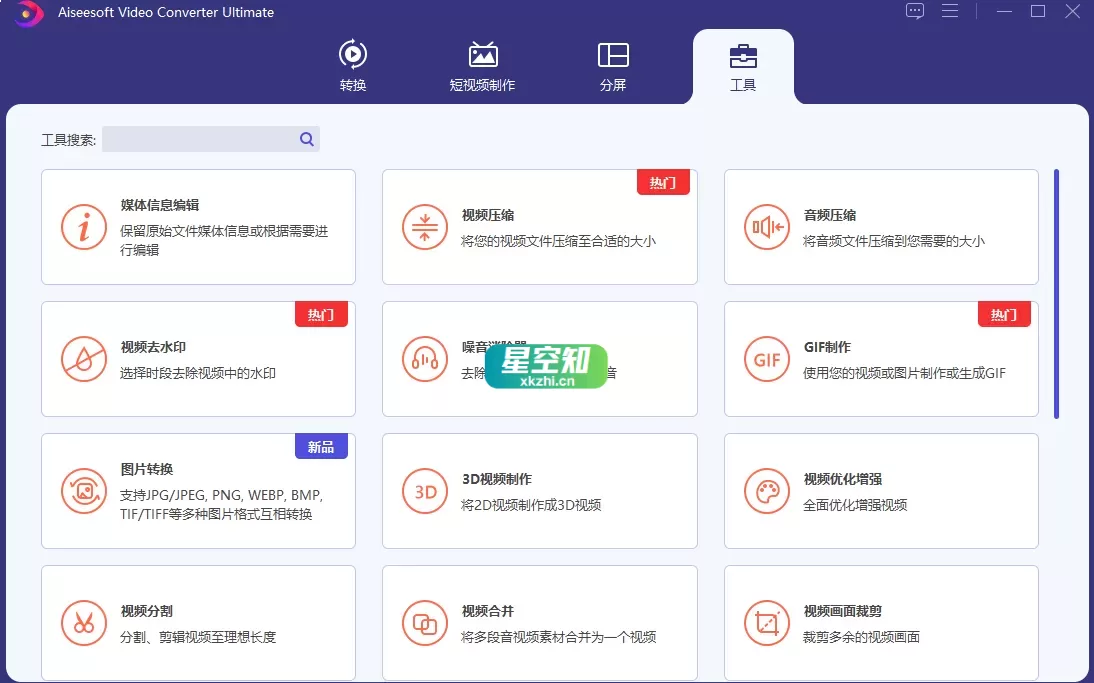Switch to the 转换 conversion tab
The image size is (1094, 683).
[353, 63]
